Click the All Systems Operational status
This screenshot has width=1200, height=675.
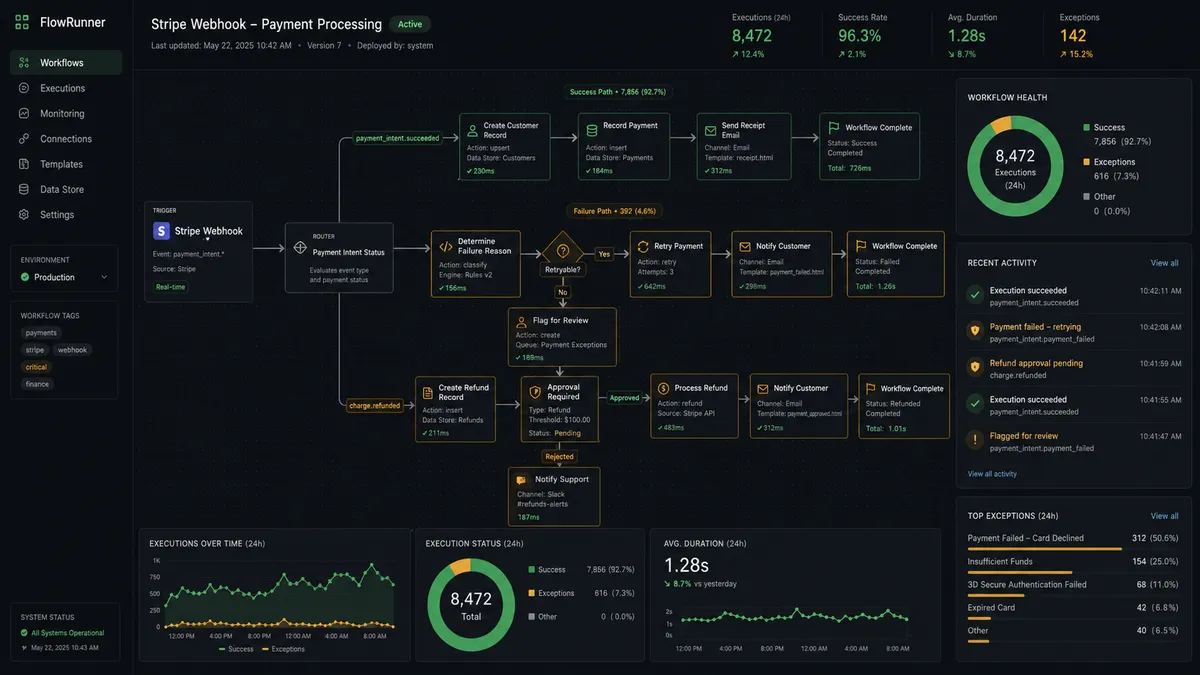tap(62, 633)
